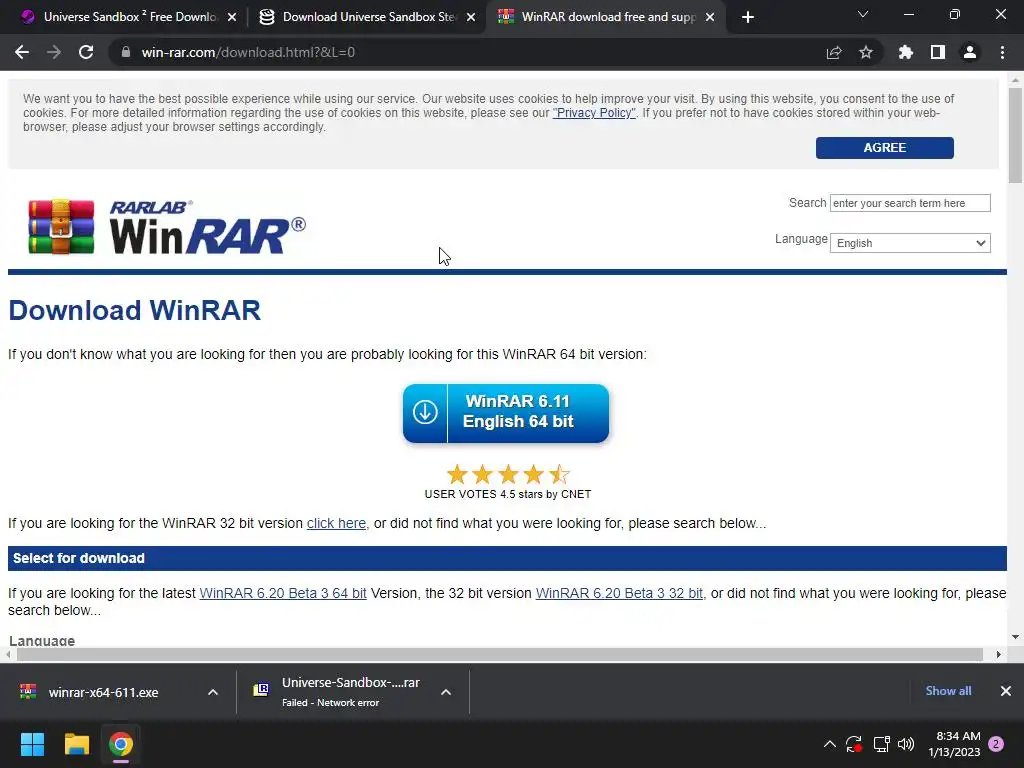Open File Explorer from the taskbar
This screenshot has height=768, width=1024.
76,744
